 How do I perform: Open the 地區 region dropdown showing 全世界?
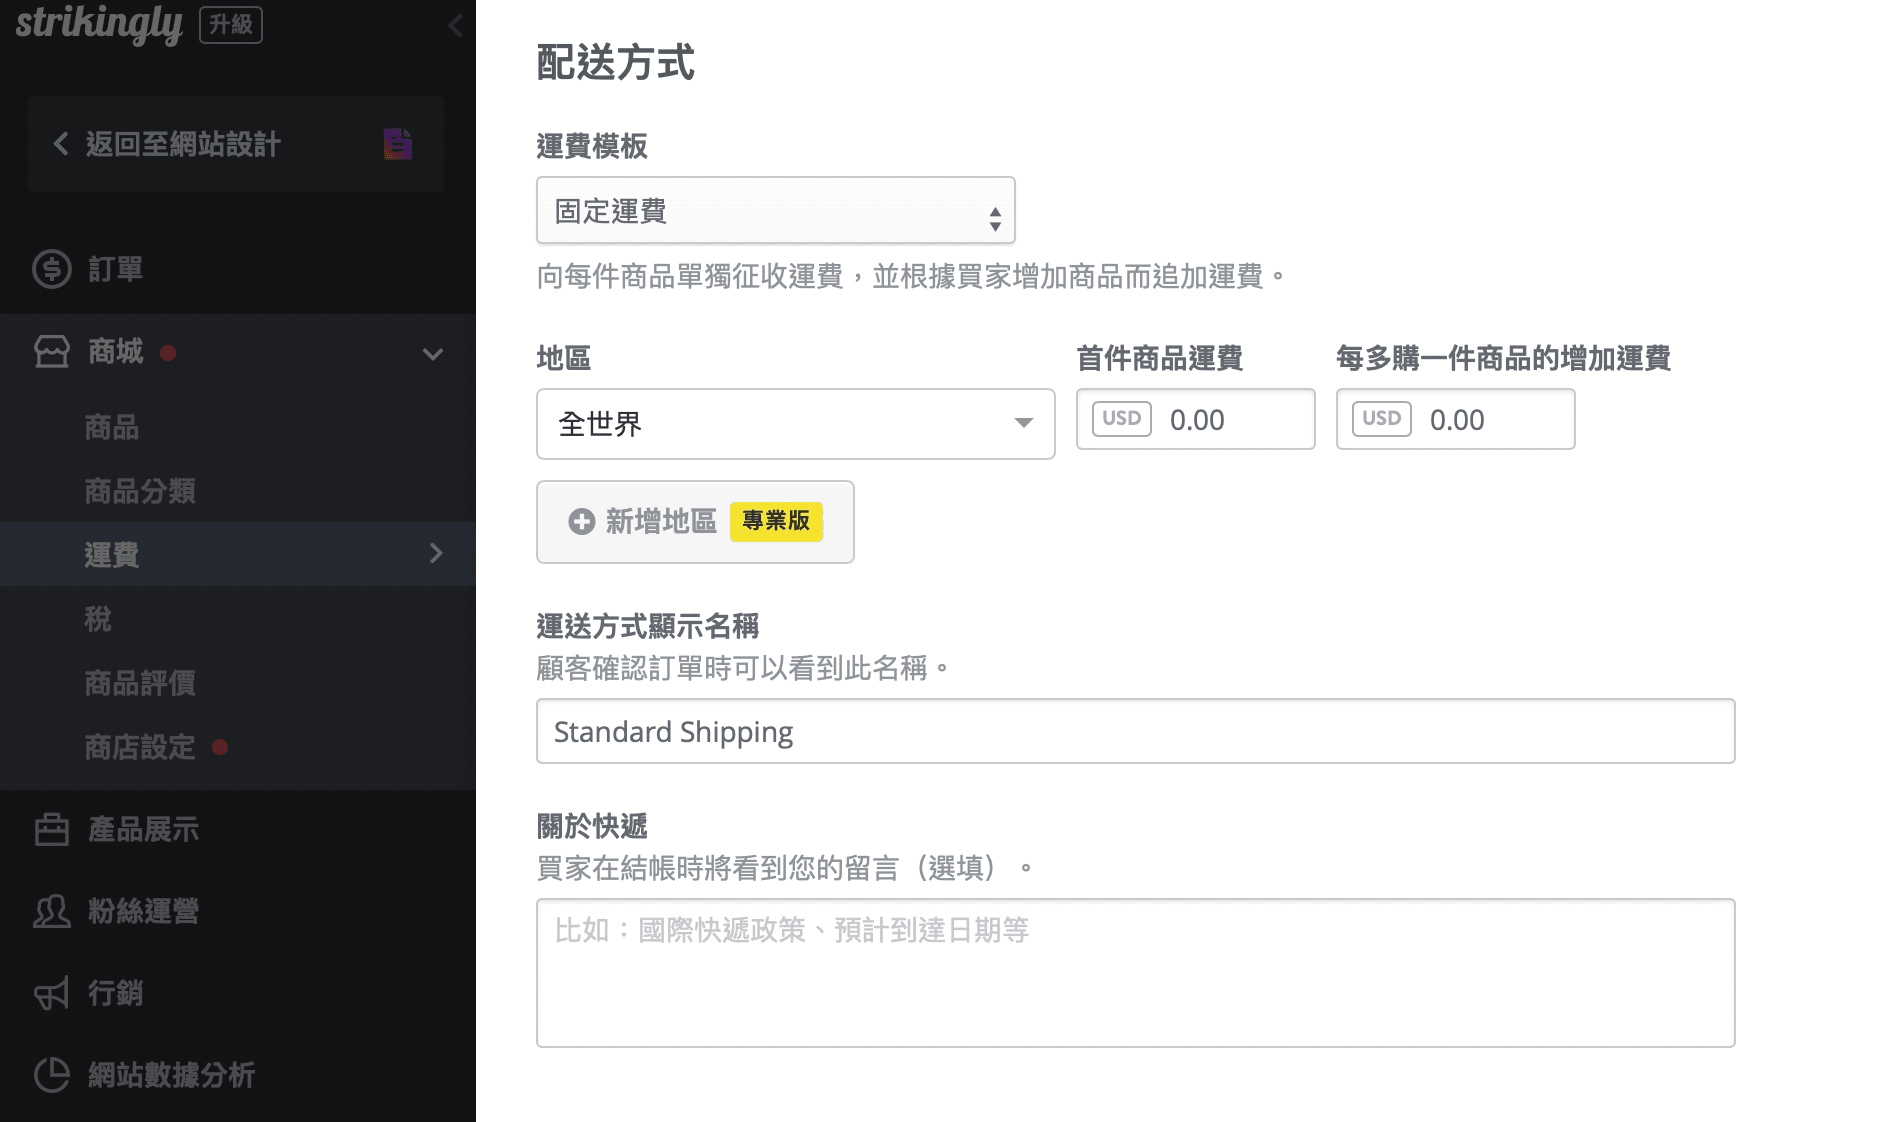794,424
